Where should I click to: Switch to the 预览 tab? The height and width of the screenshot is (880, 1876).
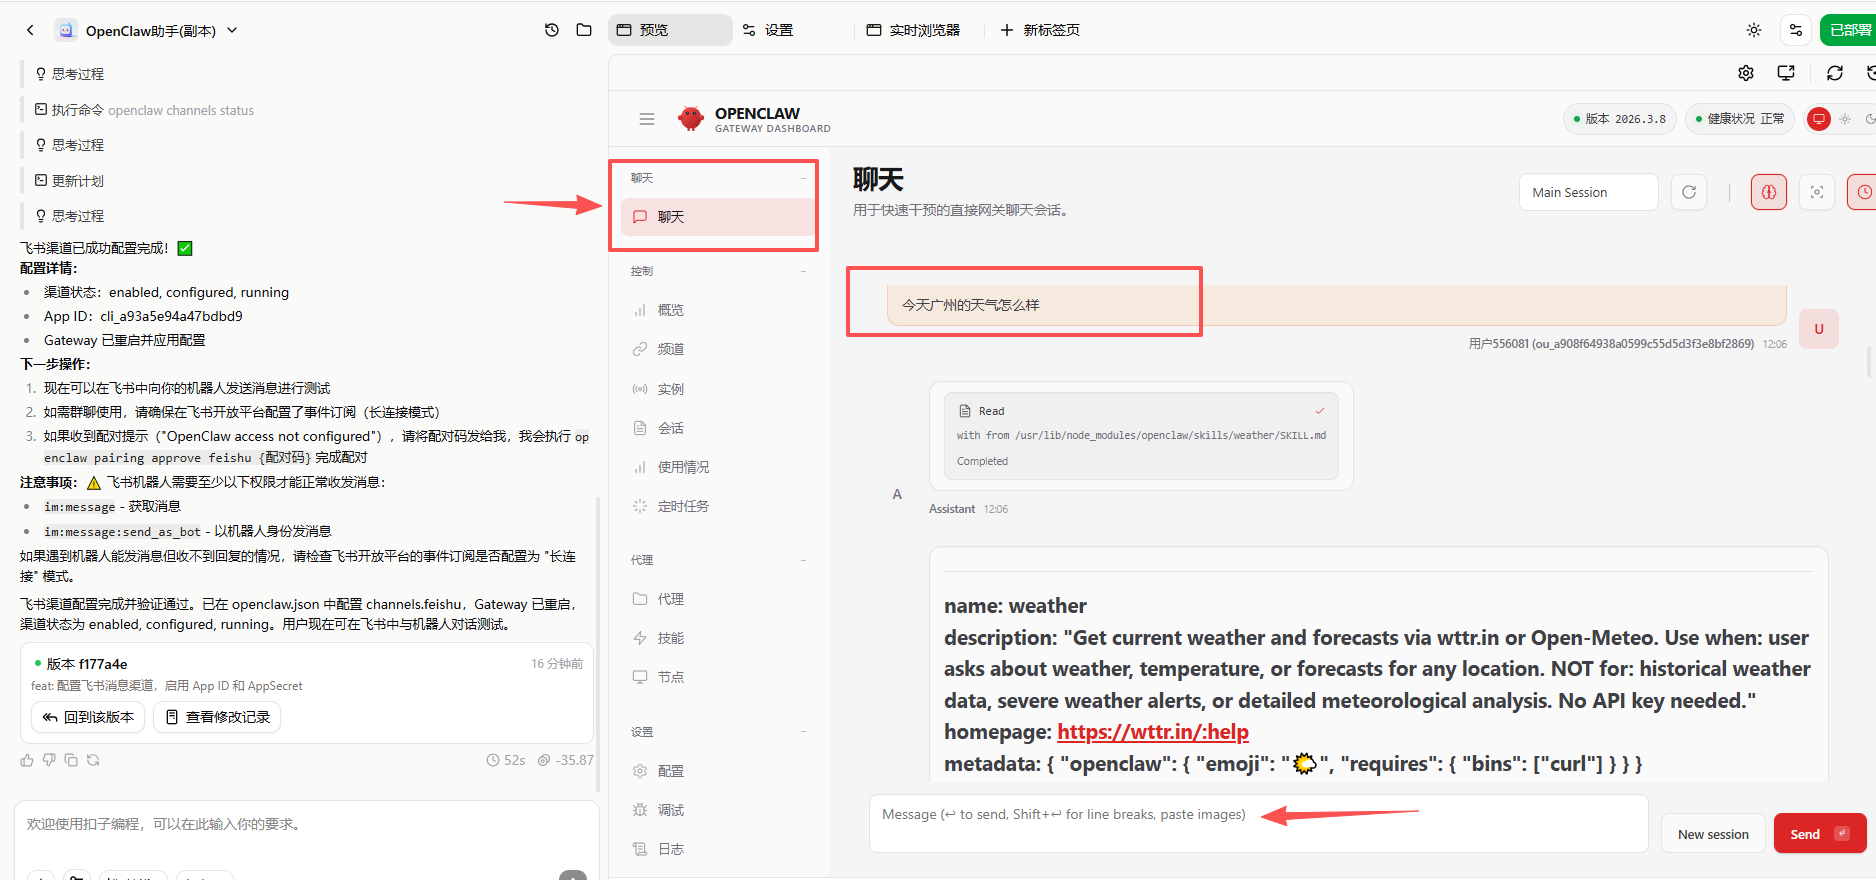pos(669,30)
